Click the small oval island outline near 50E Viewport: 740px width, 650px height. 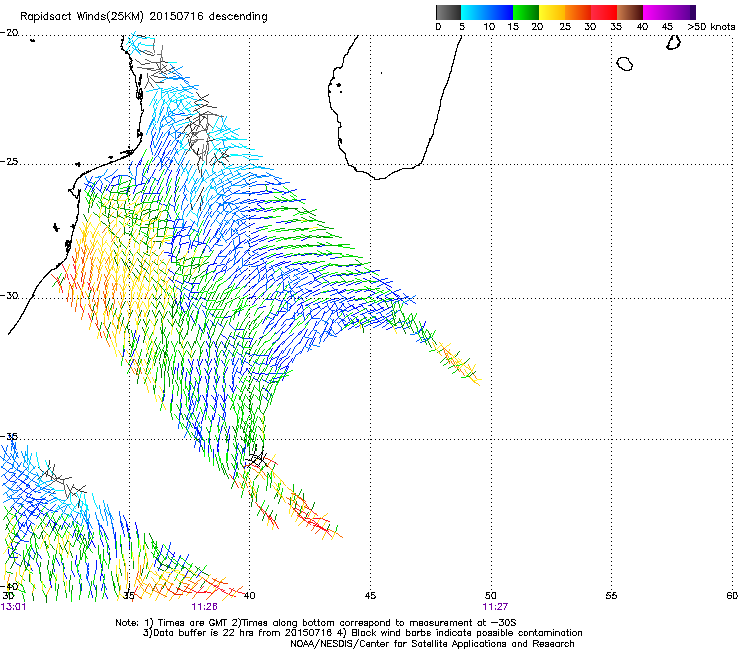(625, 64)
